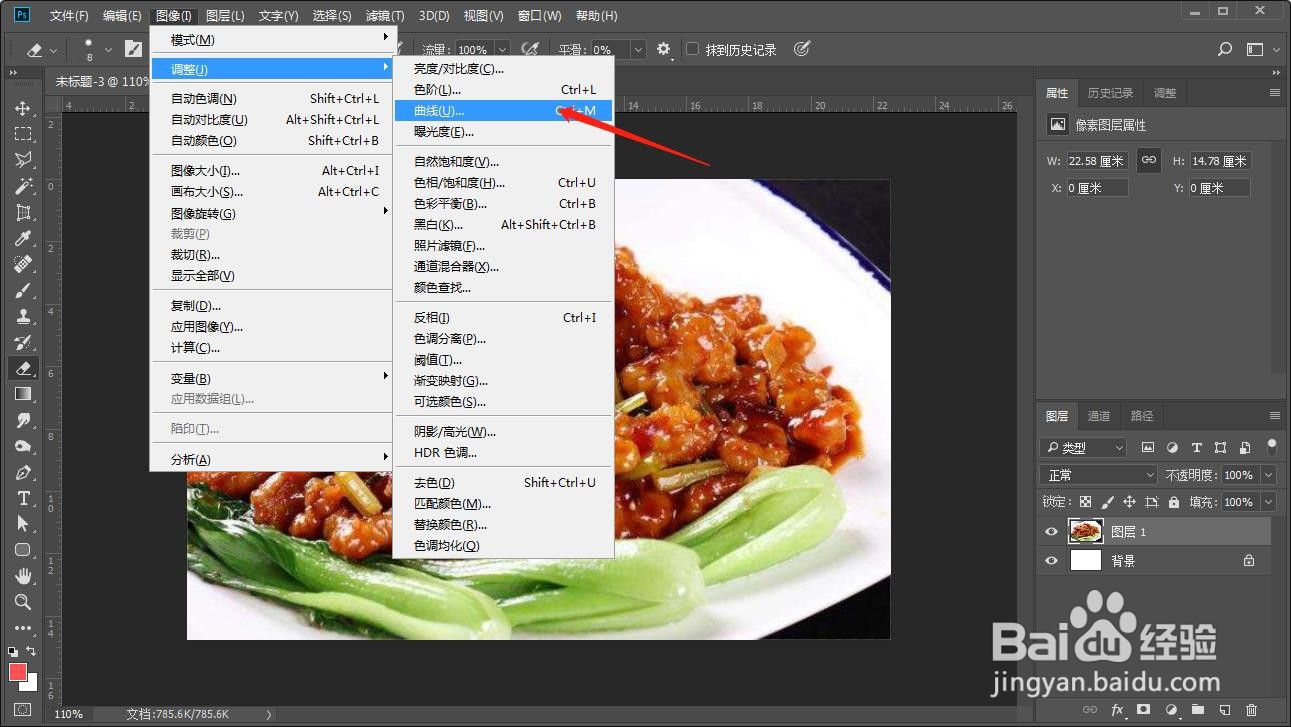Toggle visibility of 图层 1

[x=1051, y=531]
